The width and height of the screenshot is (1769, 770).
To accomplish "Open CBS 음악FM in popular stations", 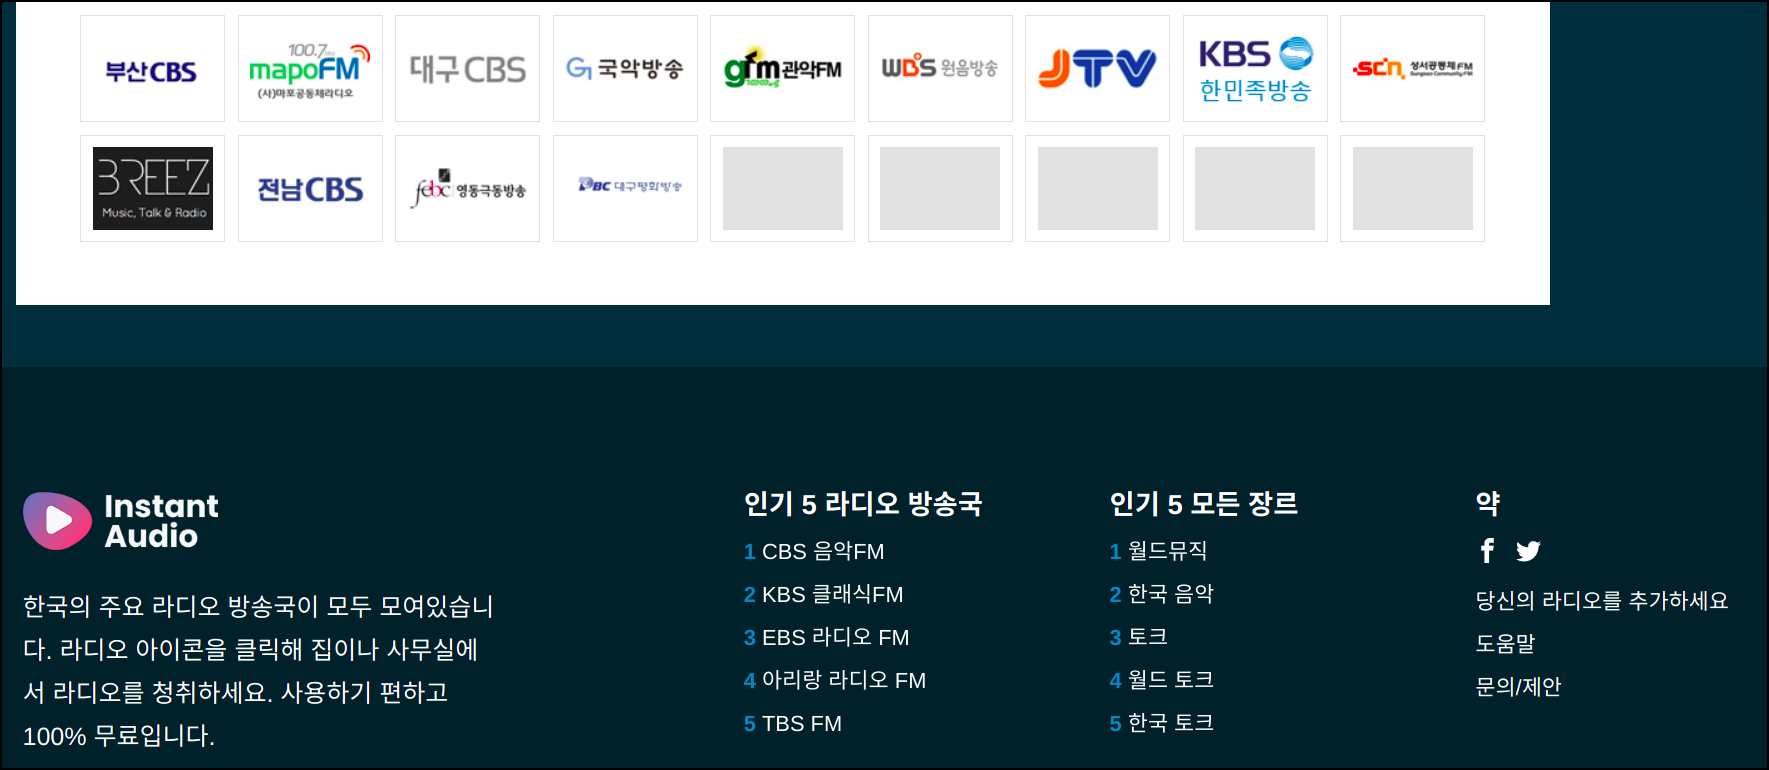I will 823,551.
